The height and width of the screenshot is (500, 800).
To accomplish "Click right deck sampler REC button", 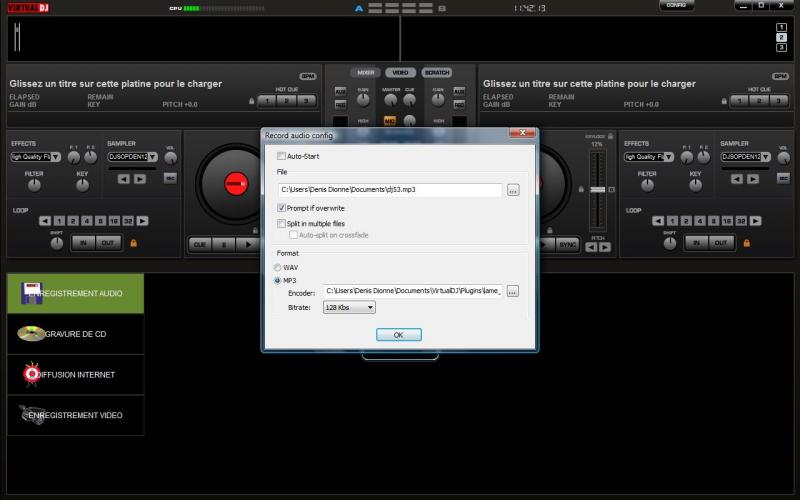I will 784,178.
